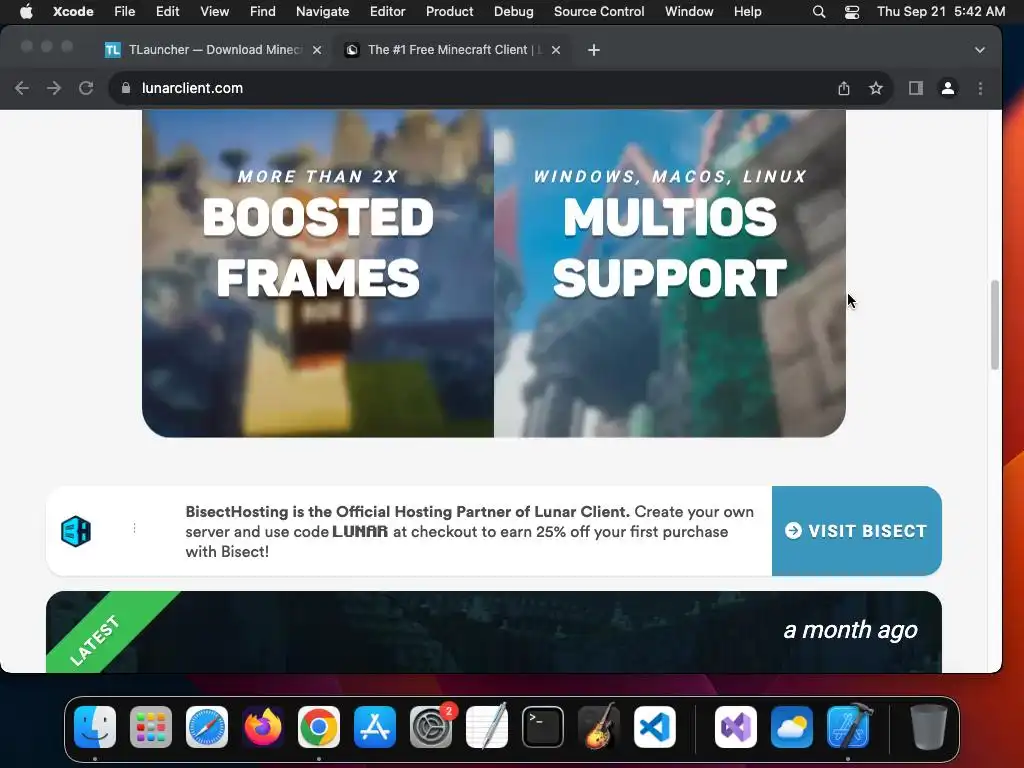The height and width of the screenshot is (768, 1024).
Task: Open Visual Studio from the Dock
Action: point(736,727)
